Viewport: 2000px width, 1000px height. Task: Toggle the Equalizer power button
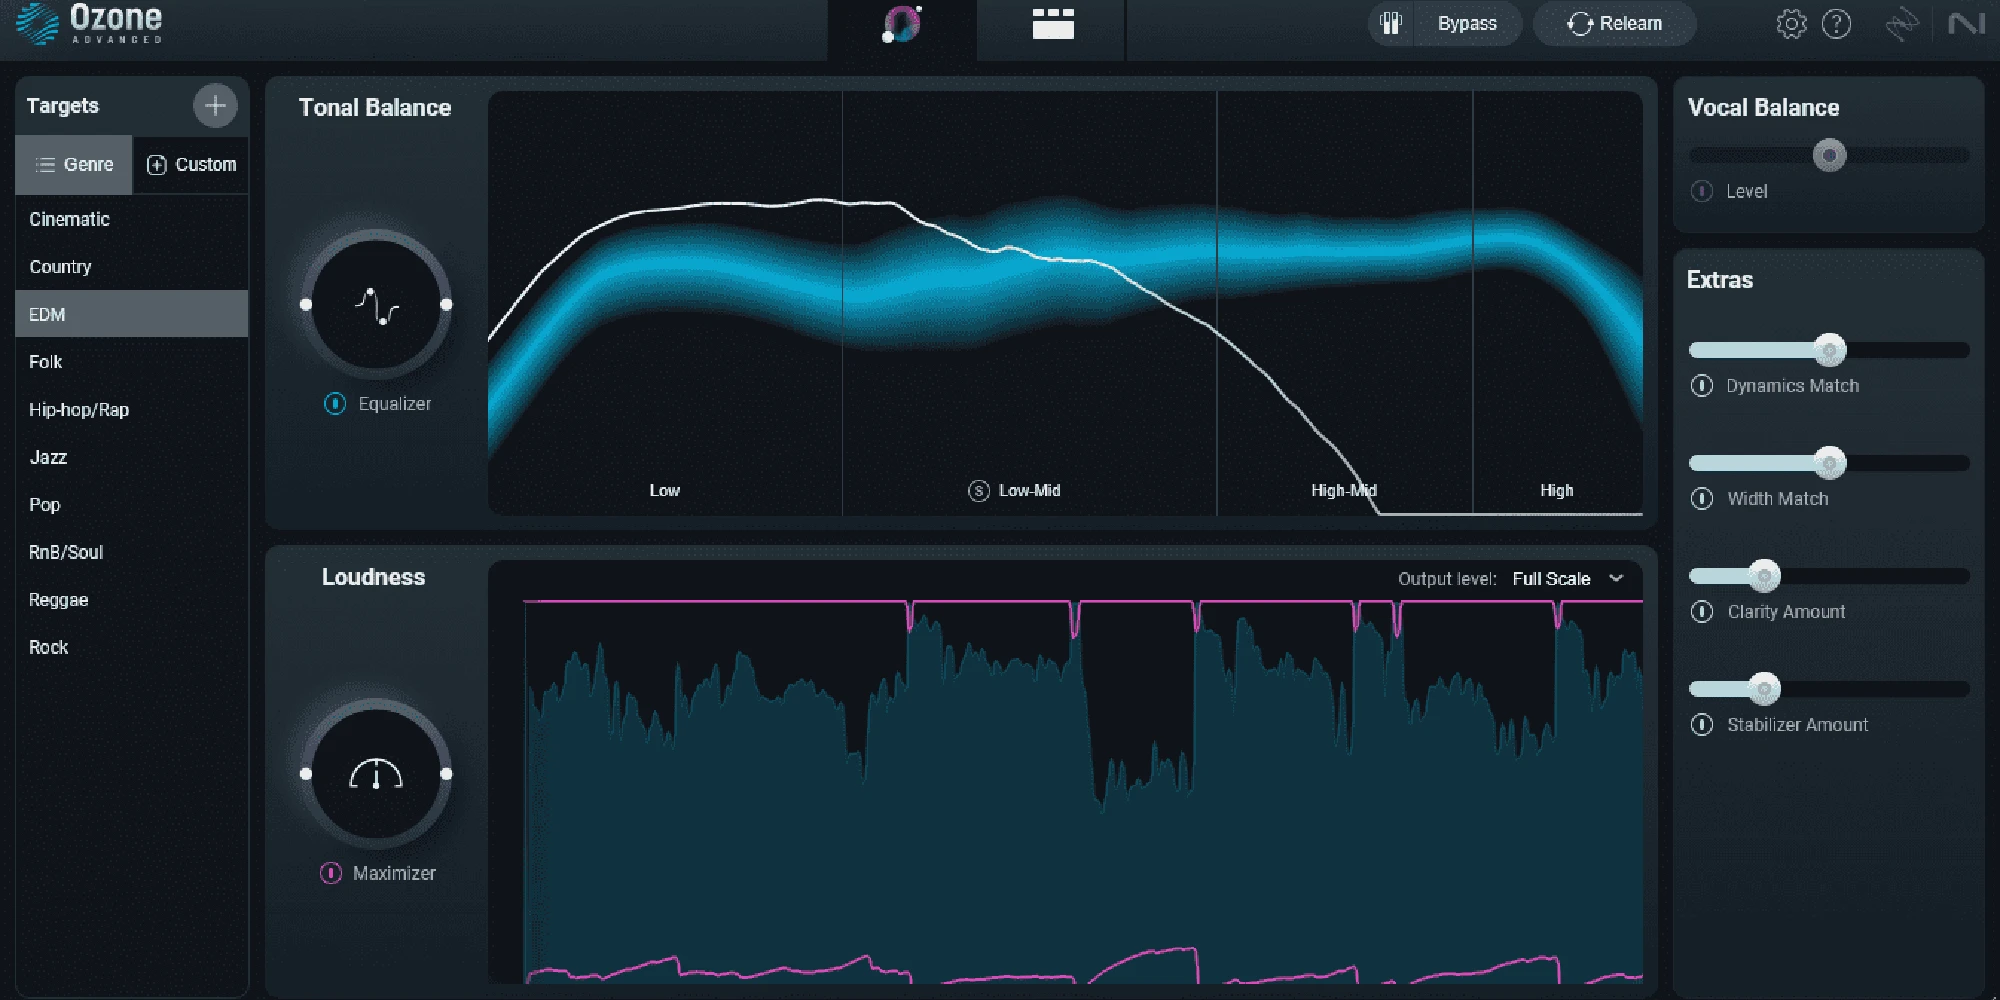pos(334,404)
